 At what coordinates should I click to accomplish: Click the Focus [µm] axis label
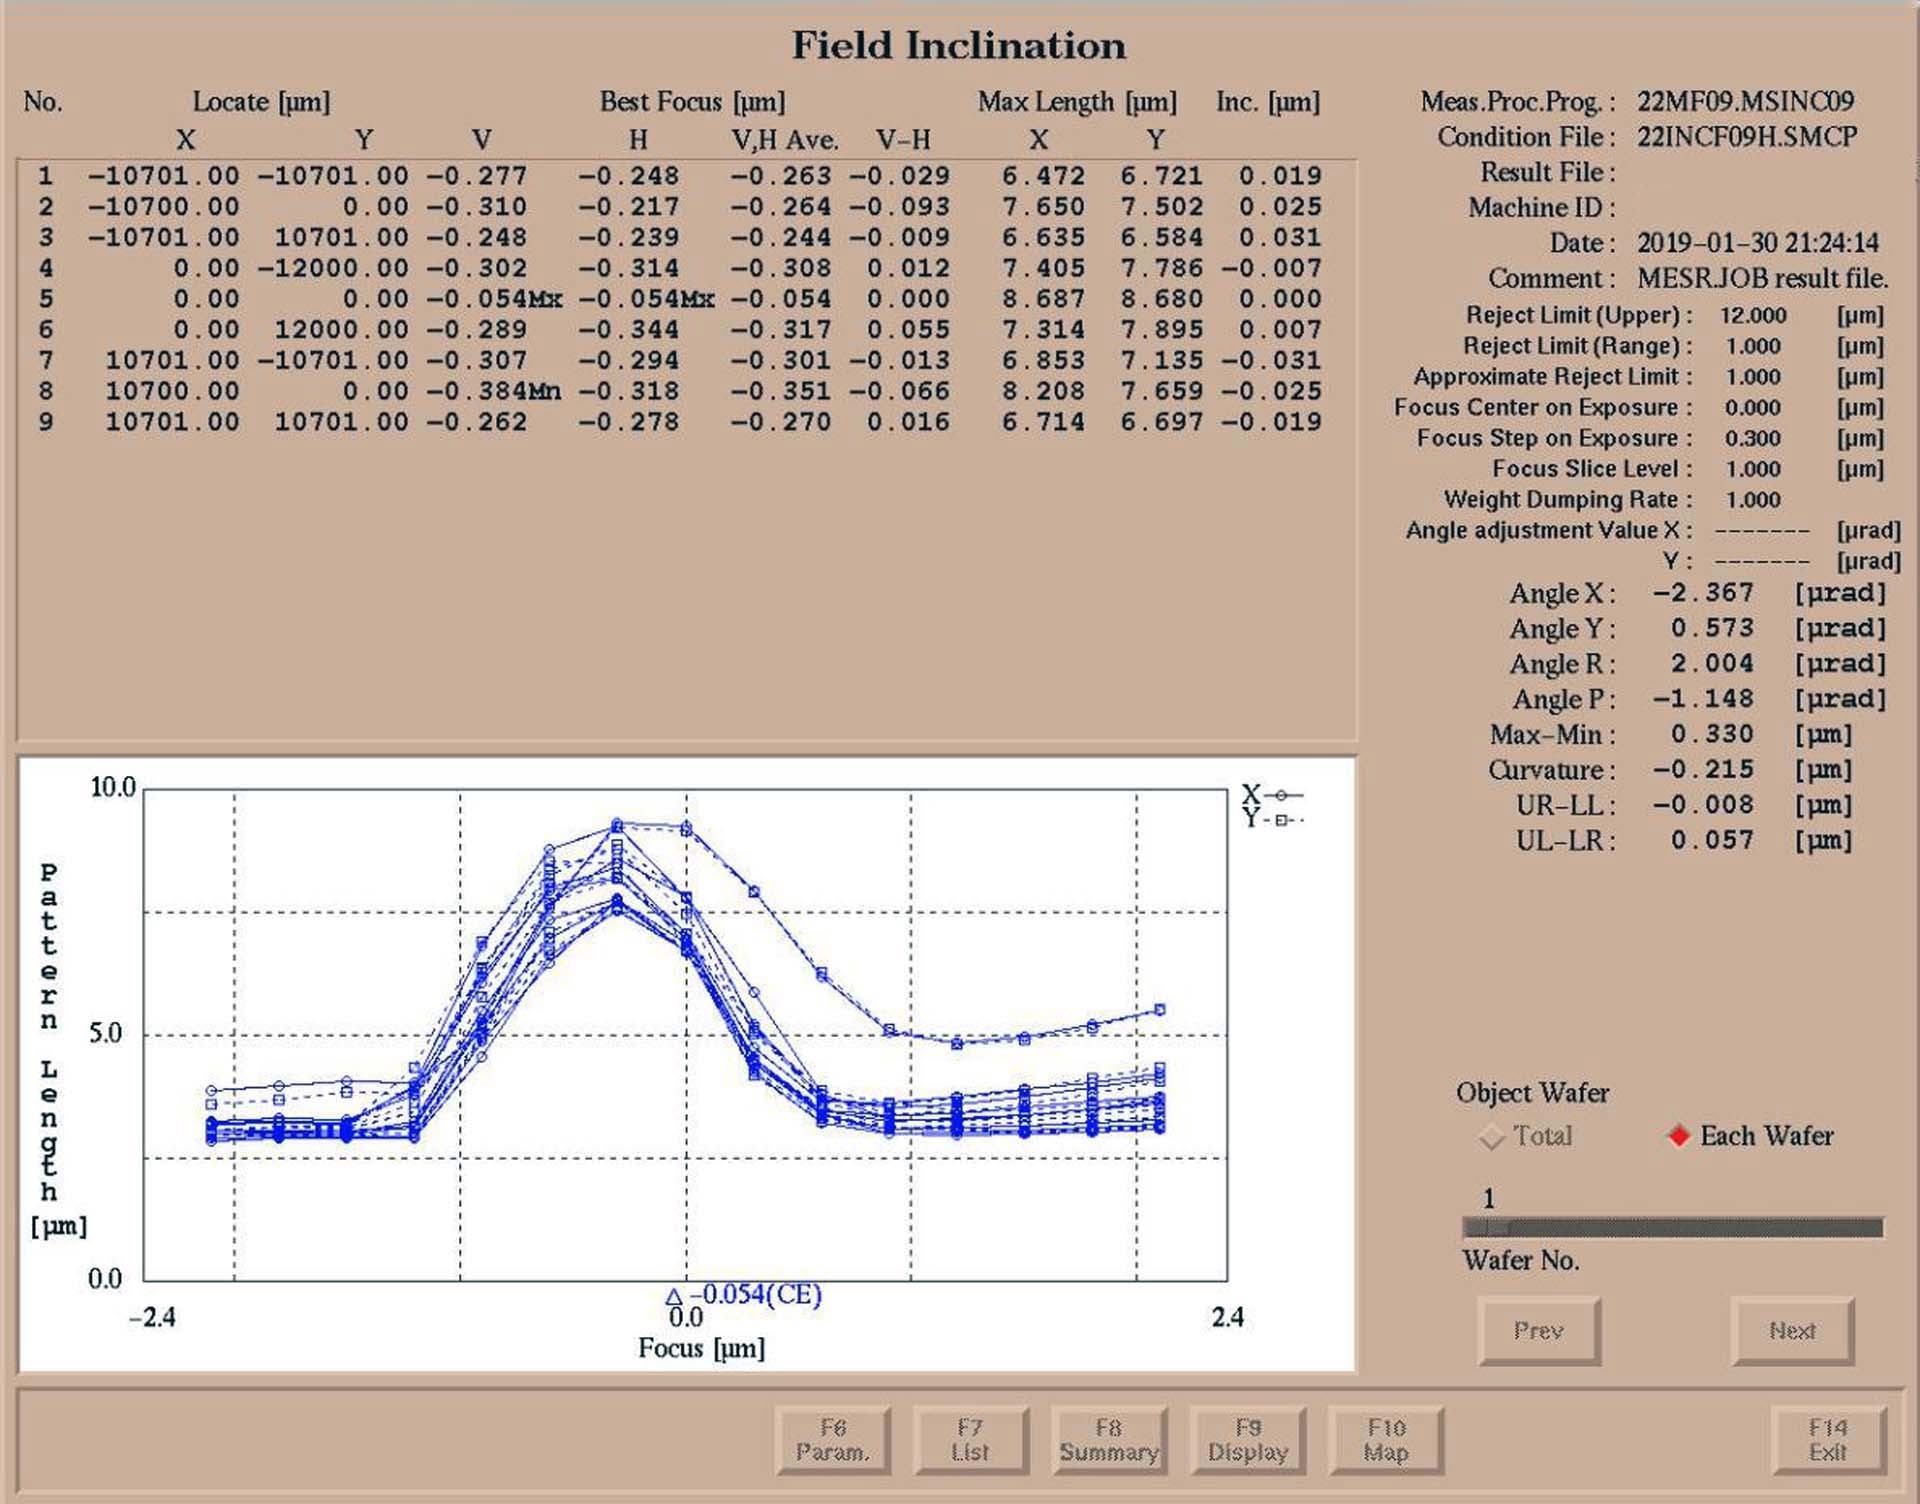pyautogui.click(x=701, y=1349)
